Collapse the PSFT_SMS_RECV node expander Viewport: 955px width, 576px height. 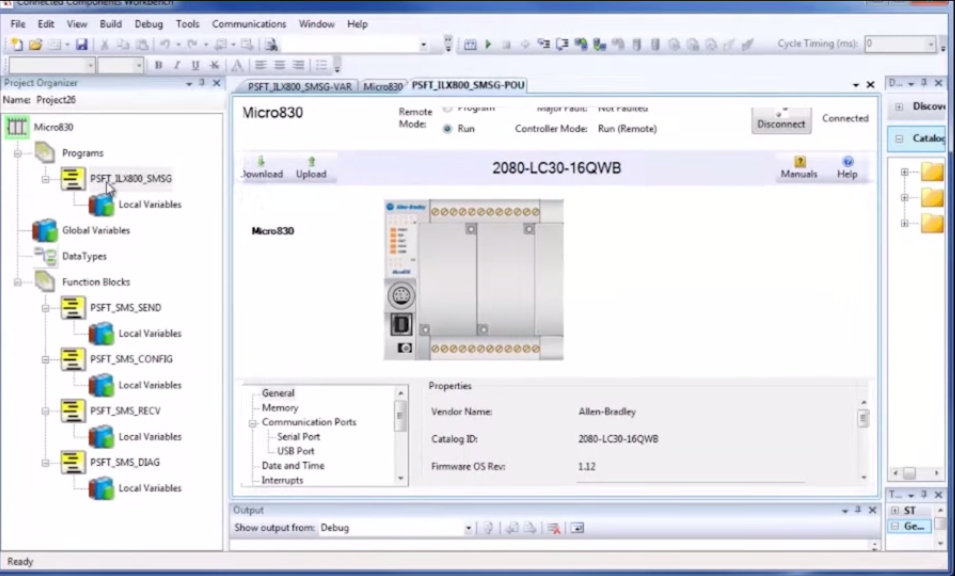tap(46, 412)
